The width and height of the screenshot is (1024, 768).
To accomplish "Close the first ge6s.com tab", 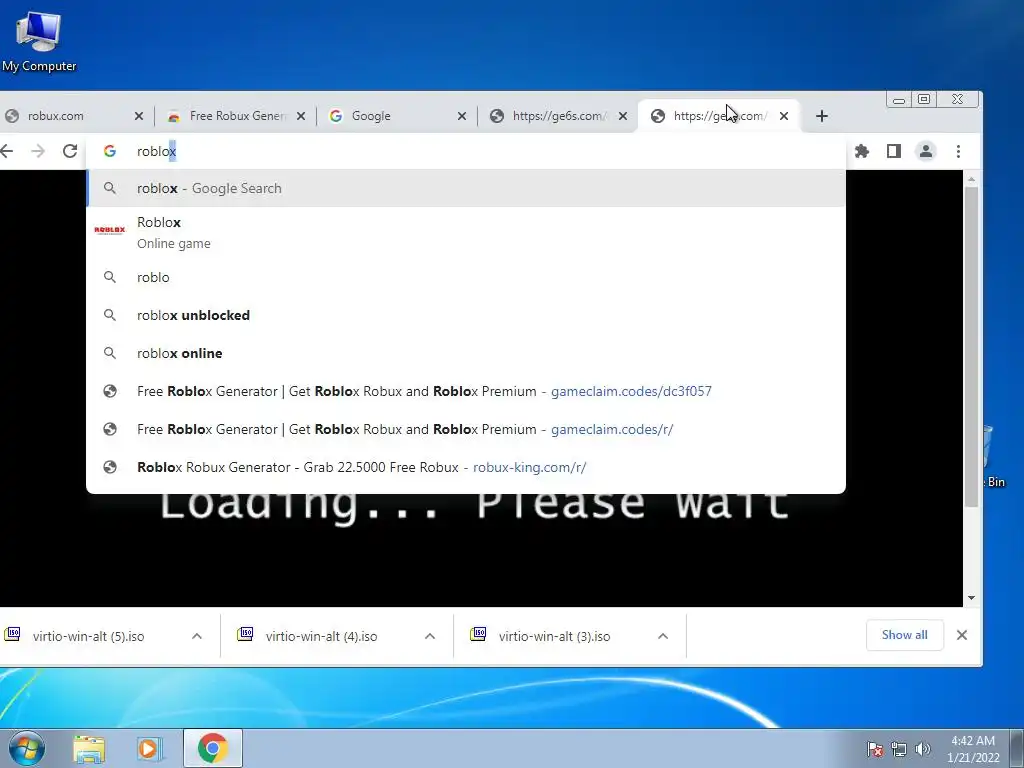I will point(623,116).
